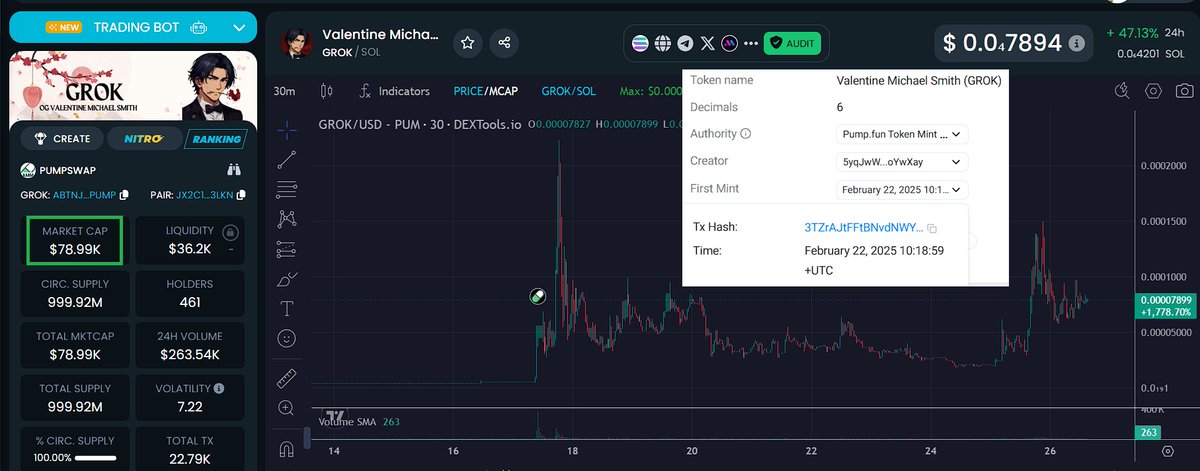
Task: Switch chart to PRICE/MCAP toggle
Action: 487,91
